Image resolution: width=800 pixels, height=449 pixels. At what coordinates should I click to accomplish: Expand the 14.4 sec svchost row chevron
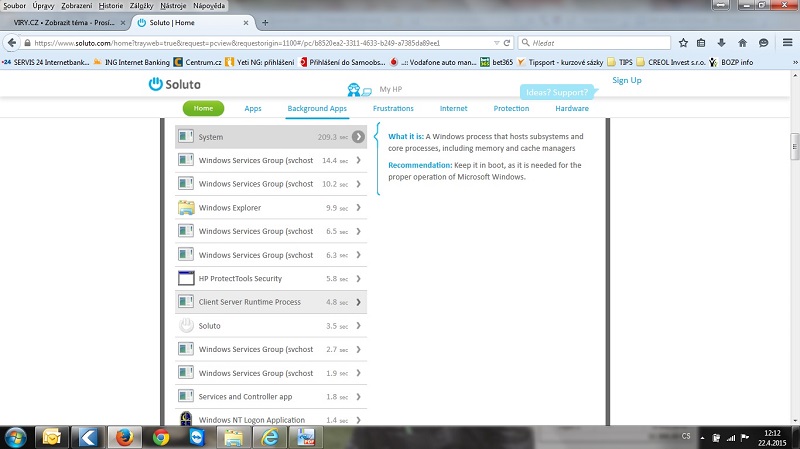click(359, 160)
